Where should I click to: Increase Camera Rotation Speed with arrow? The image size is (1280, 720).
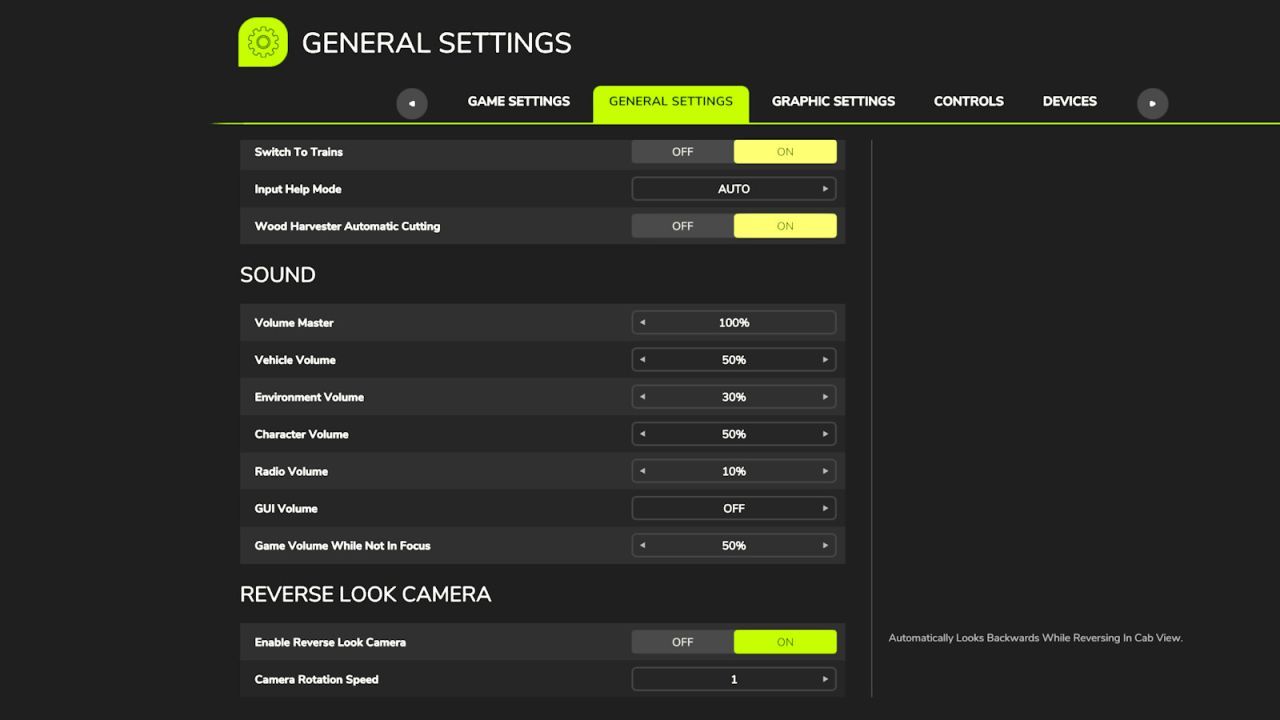(825, 679)
